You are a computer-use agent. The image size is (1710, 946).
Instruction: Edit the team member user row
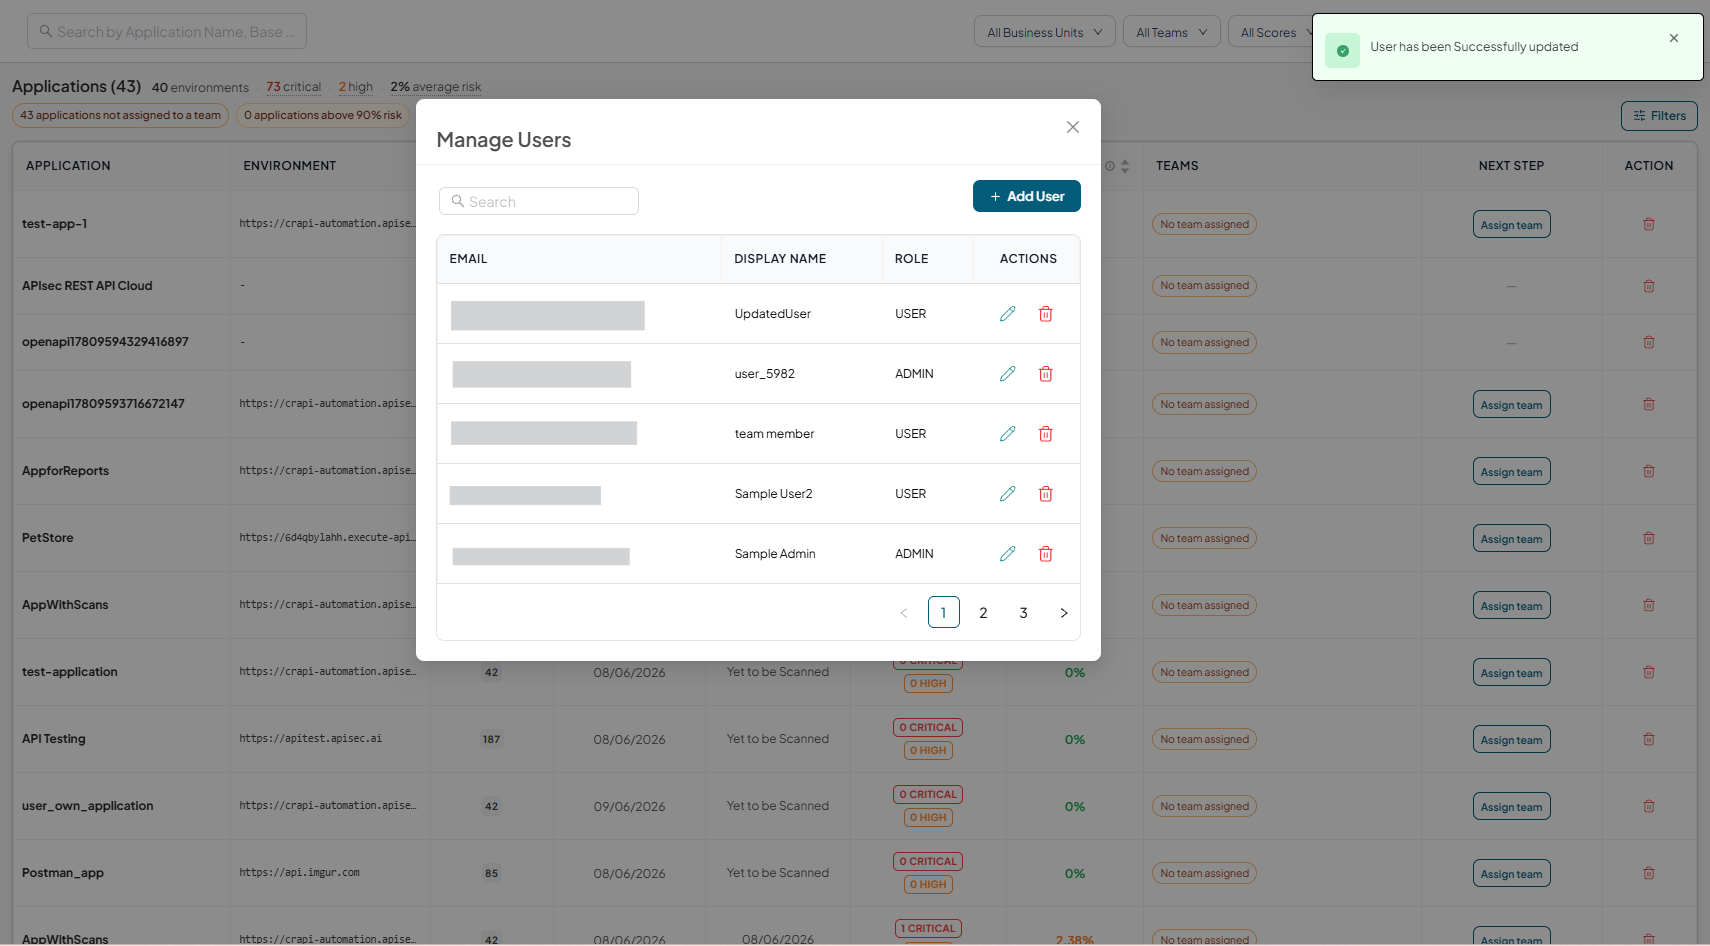[1007, 434]
